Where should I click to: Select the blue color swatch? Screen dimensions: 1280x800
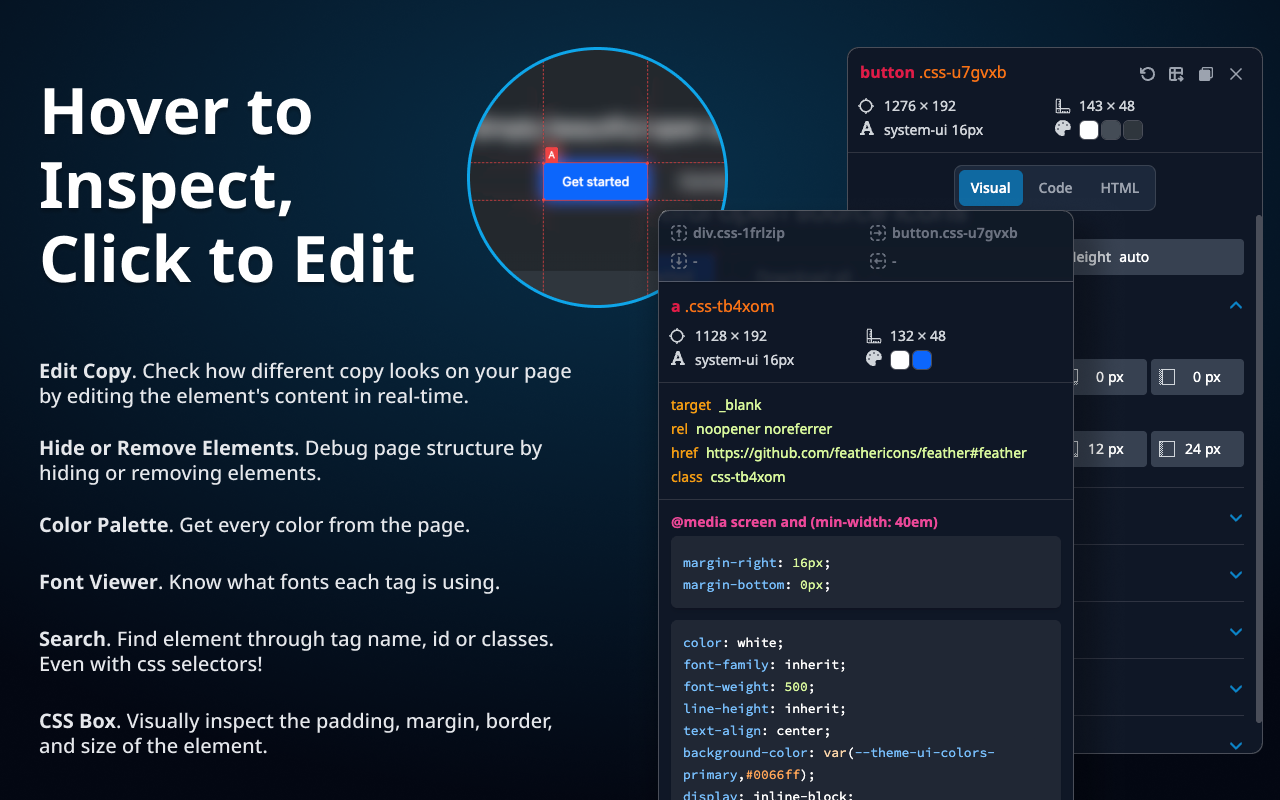click(919, 360)
